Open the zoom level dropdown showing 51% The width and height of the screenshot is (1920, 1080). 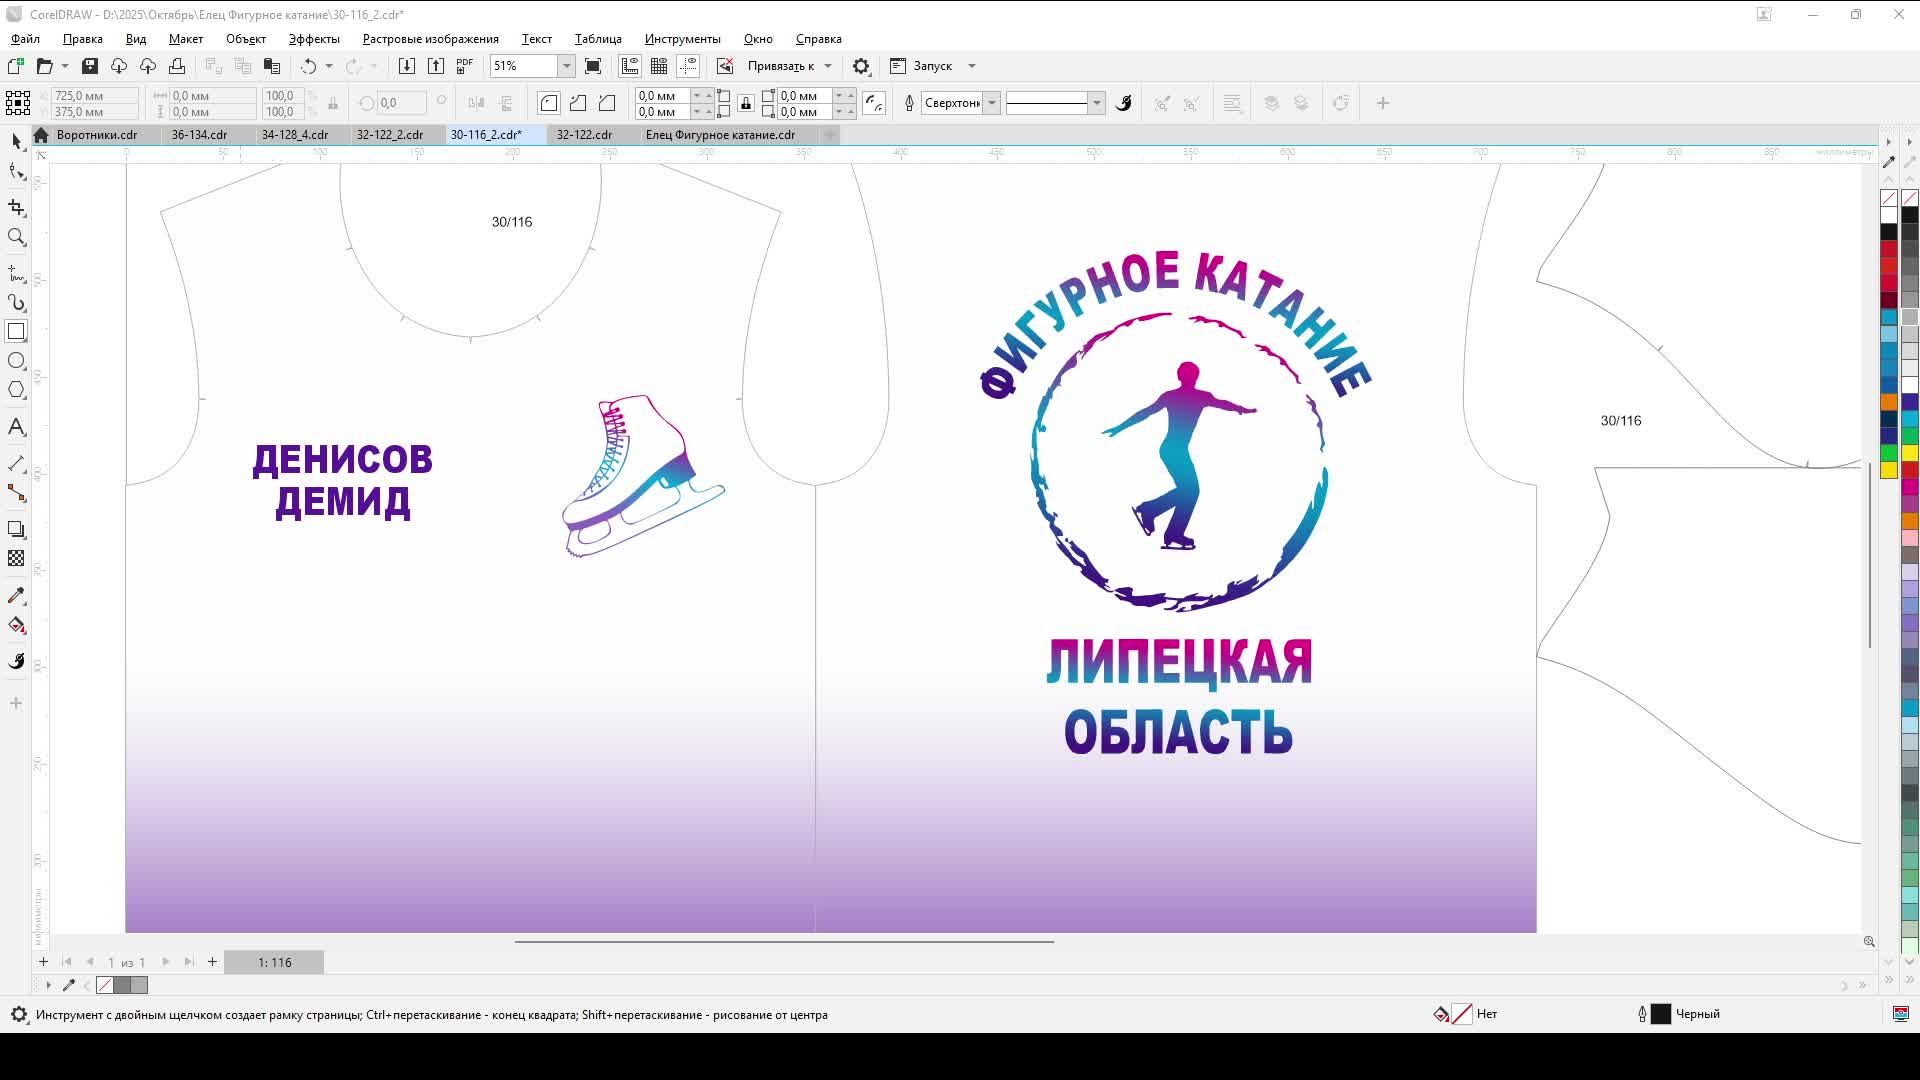(x=566, y=66)
